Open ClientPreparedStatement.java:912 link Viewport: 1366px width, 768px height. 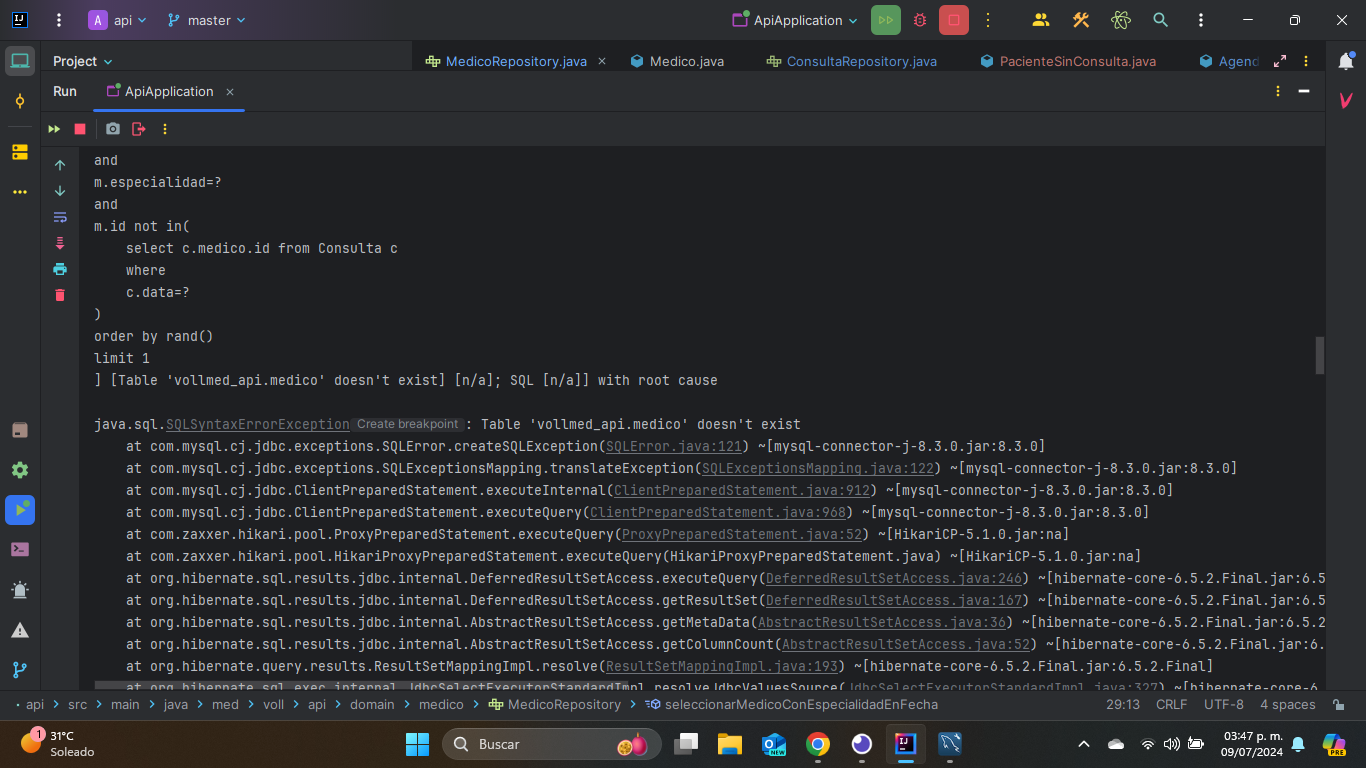point(742,490)
